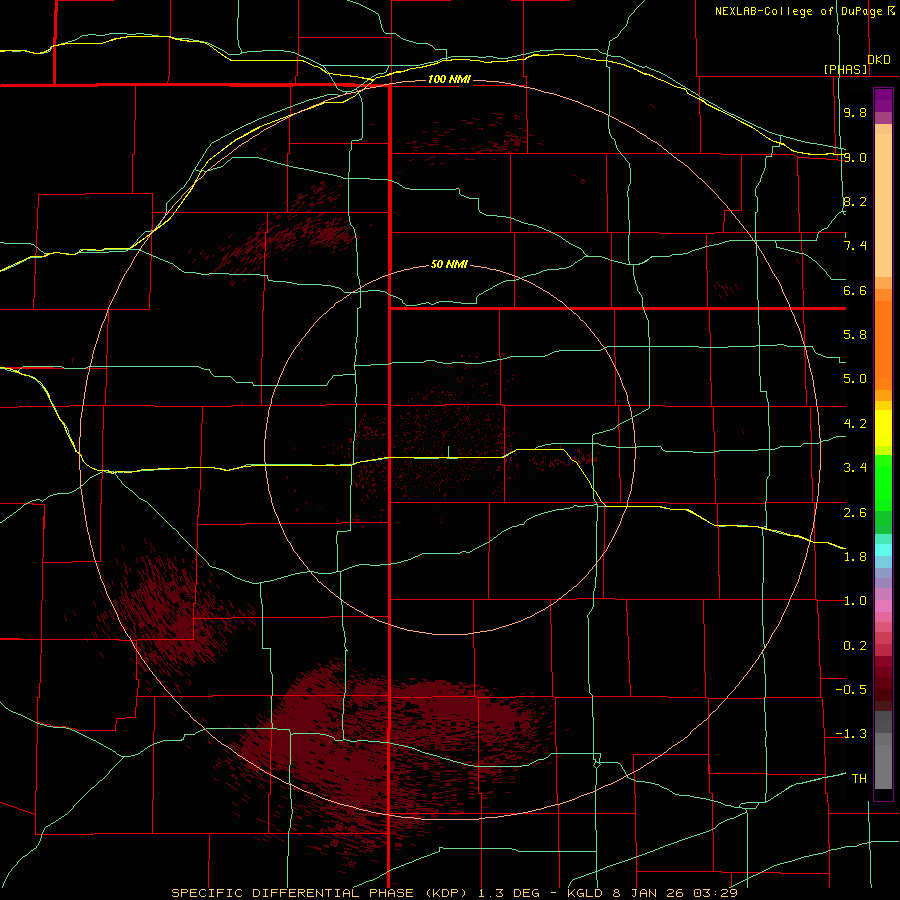Click the 0.2 scale label

(x=855, y=646)
